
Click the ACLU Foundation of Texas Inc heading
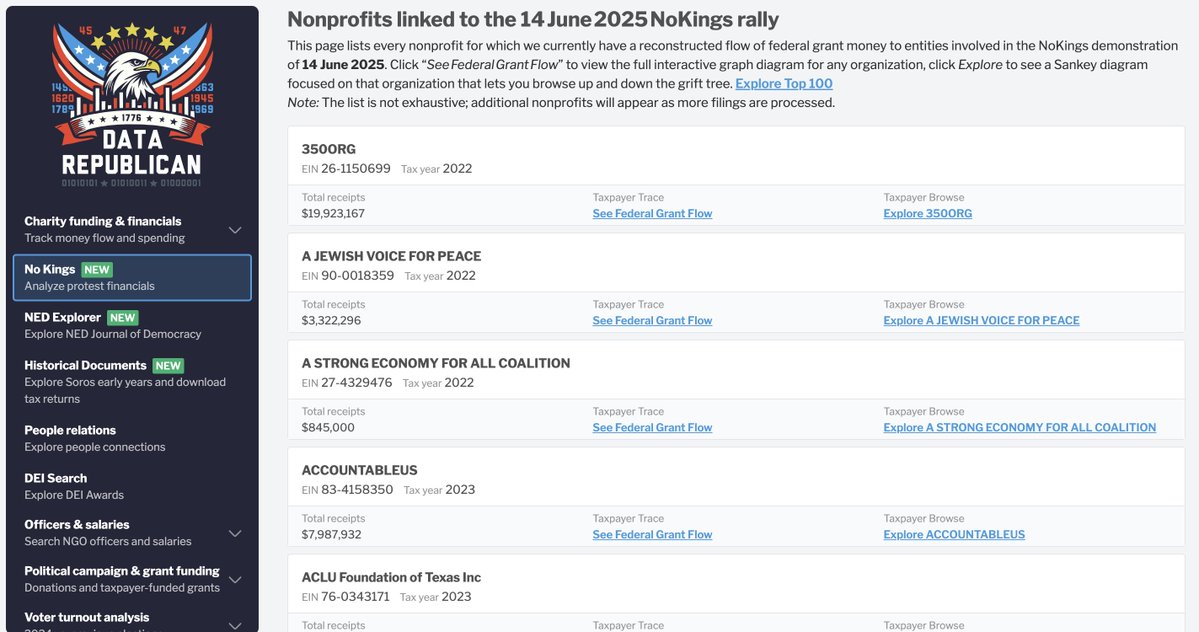[392, 577]
